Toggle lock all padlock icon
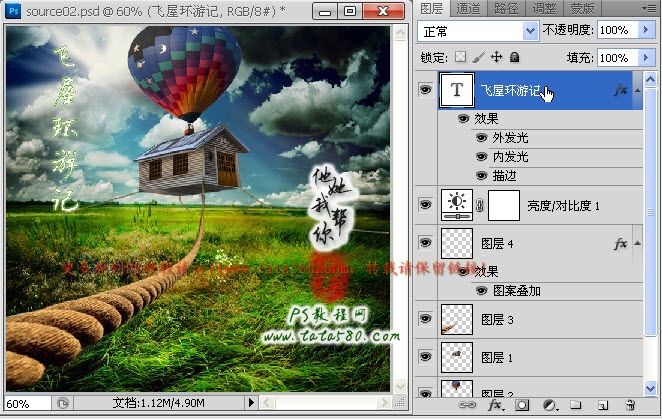 pyautogui.click(x=514, y=57)
